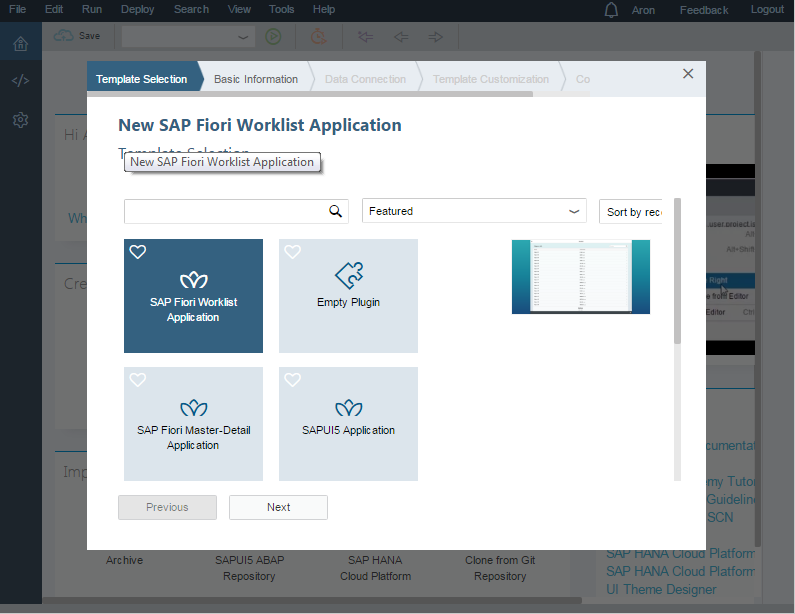Image resolution: width=795 pixels, height=614 pixels.
Task: Favorite the Empty Plugin tile
Action: point(293,251)
